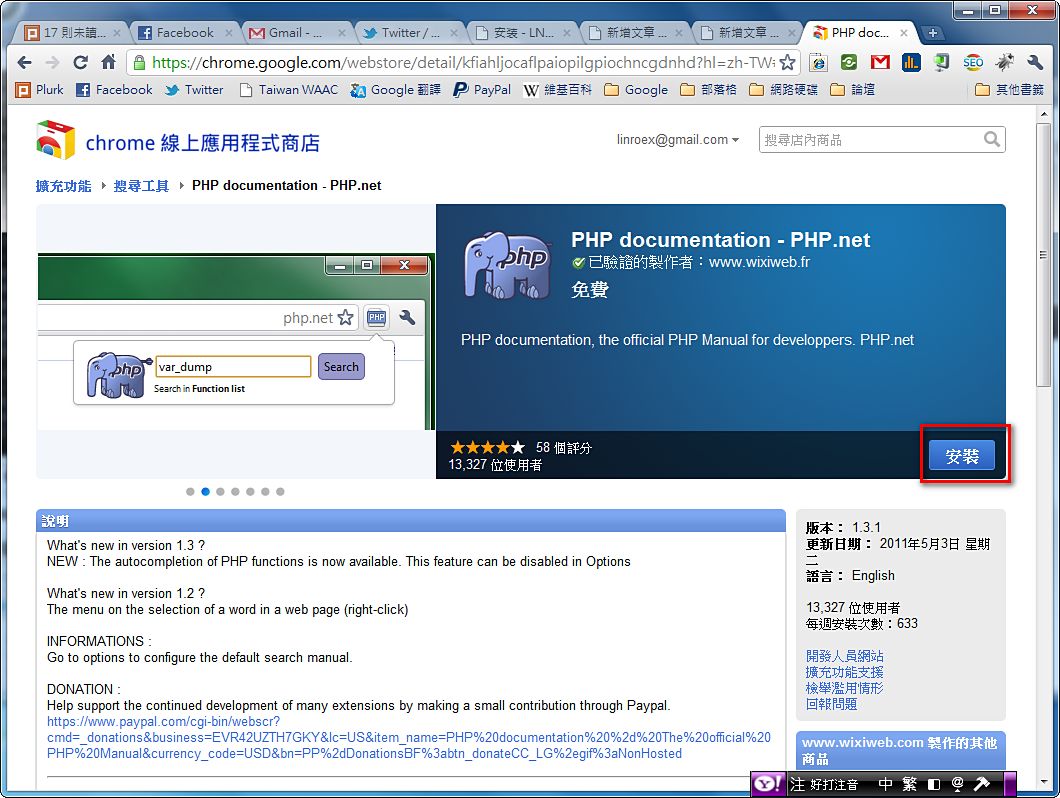This screenshot has height=798, width=1060.
Task: Open the 開發人員網站 link
Action: click(x=844, y=656)
